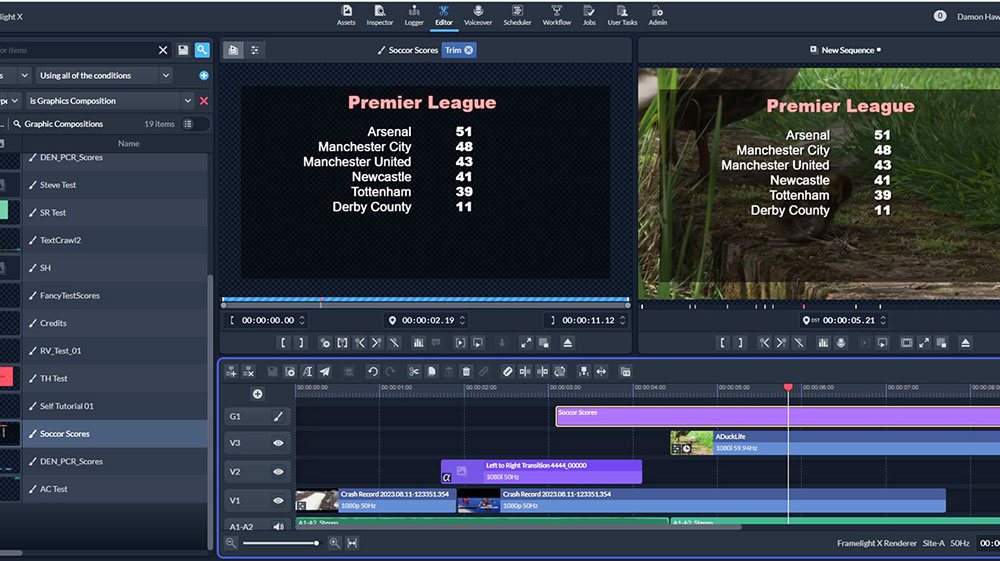
Task: Open source in timecode stepper arrows
Action: (302, 321)
